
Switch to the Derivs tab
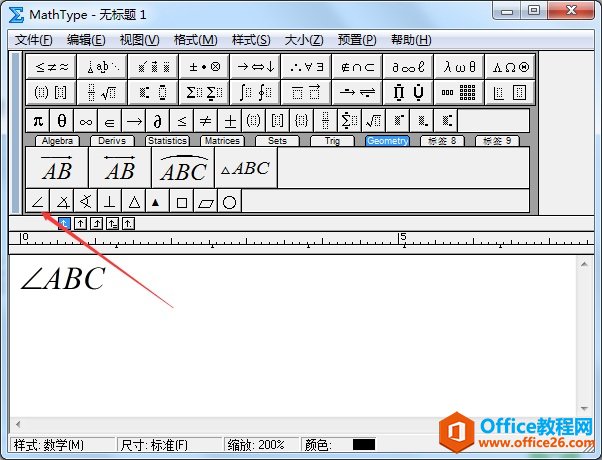(112, 141)
